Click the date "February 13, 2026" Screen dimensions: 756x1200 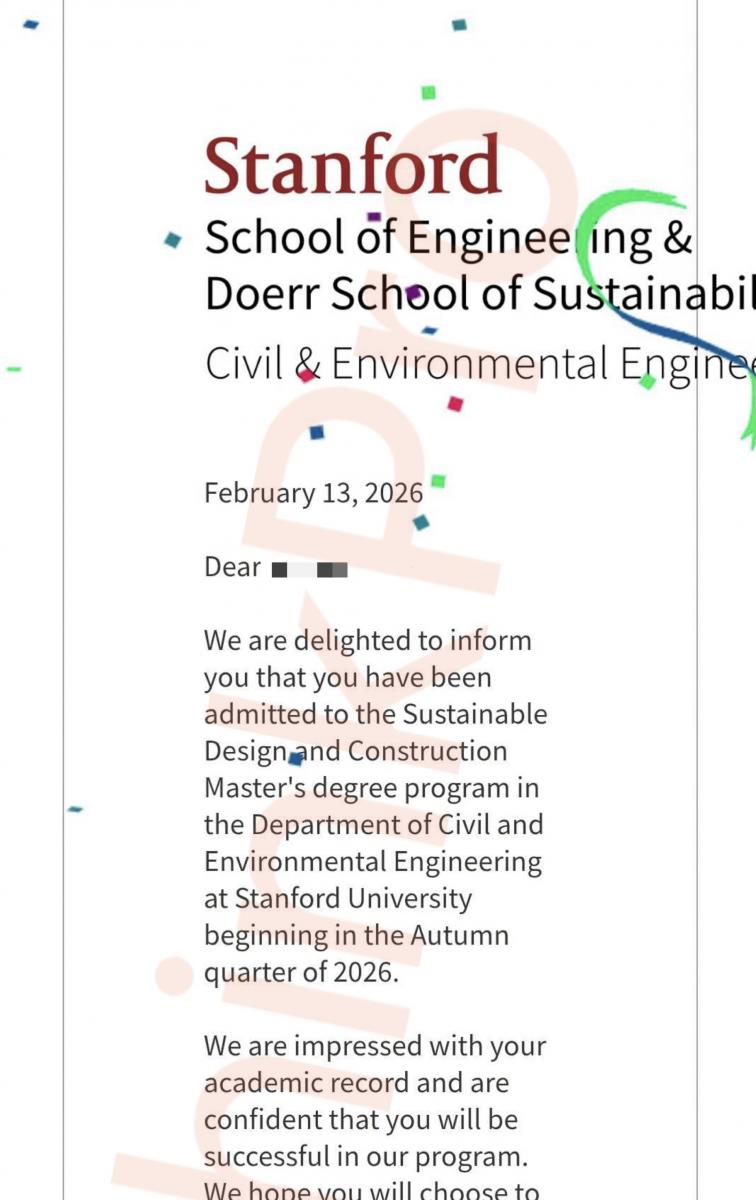(x=313, y=493)
